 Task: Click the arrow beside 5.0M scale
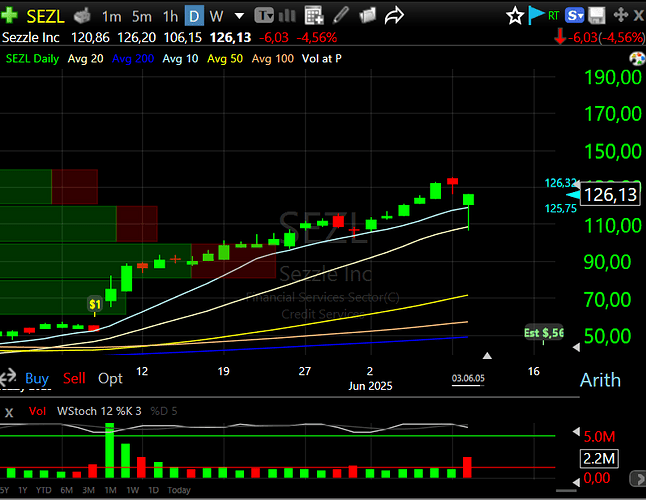[x=576, y=432]
